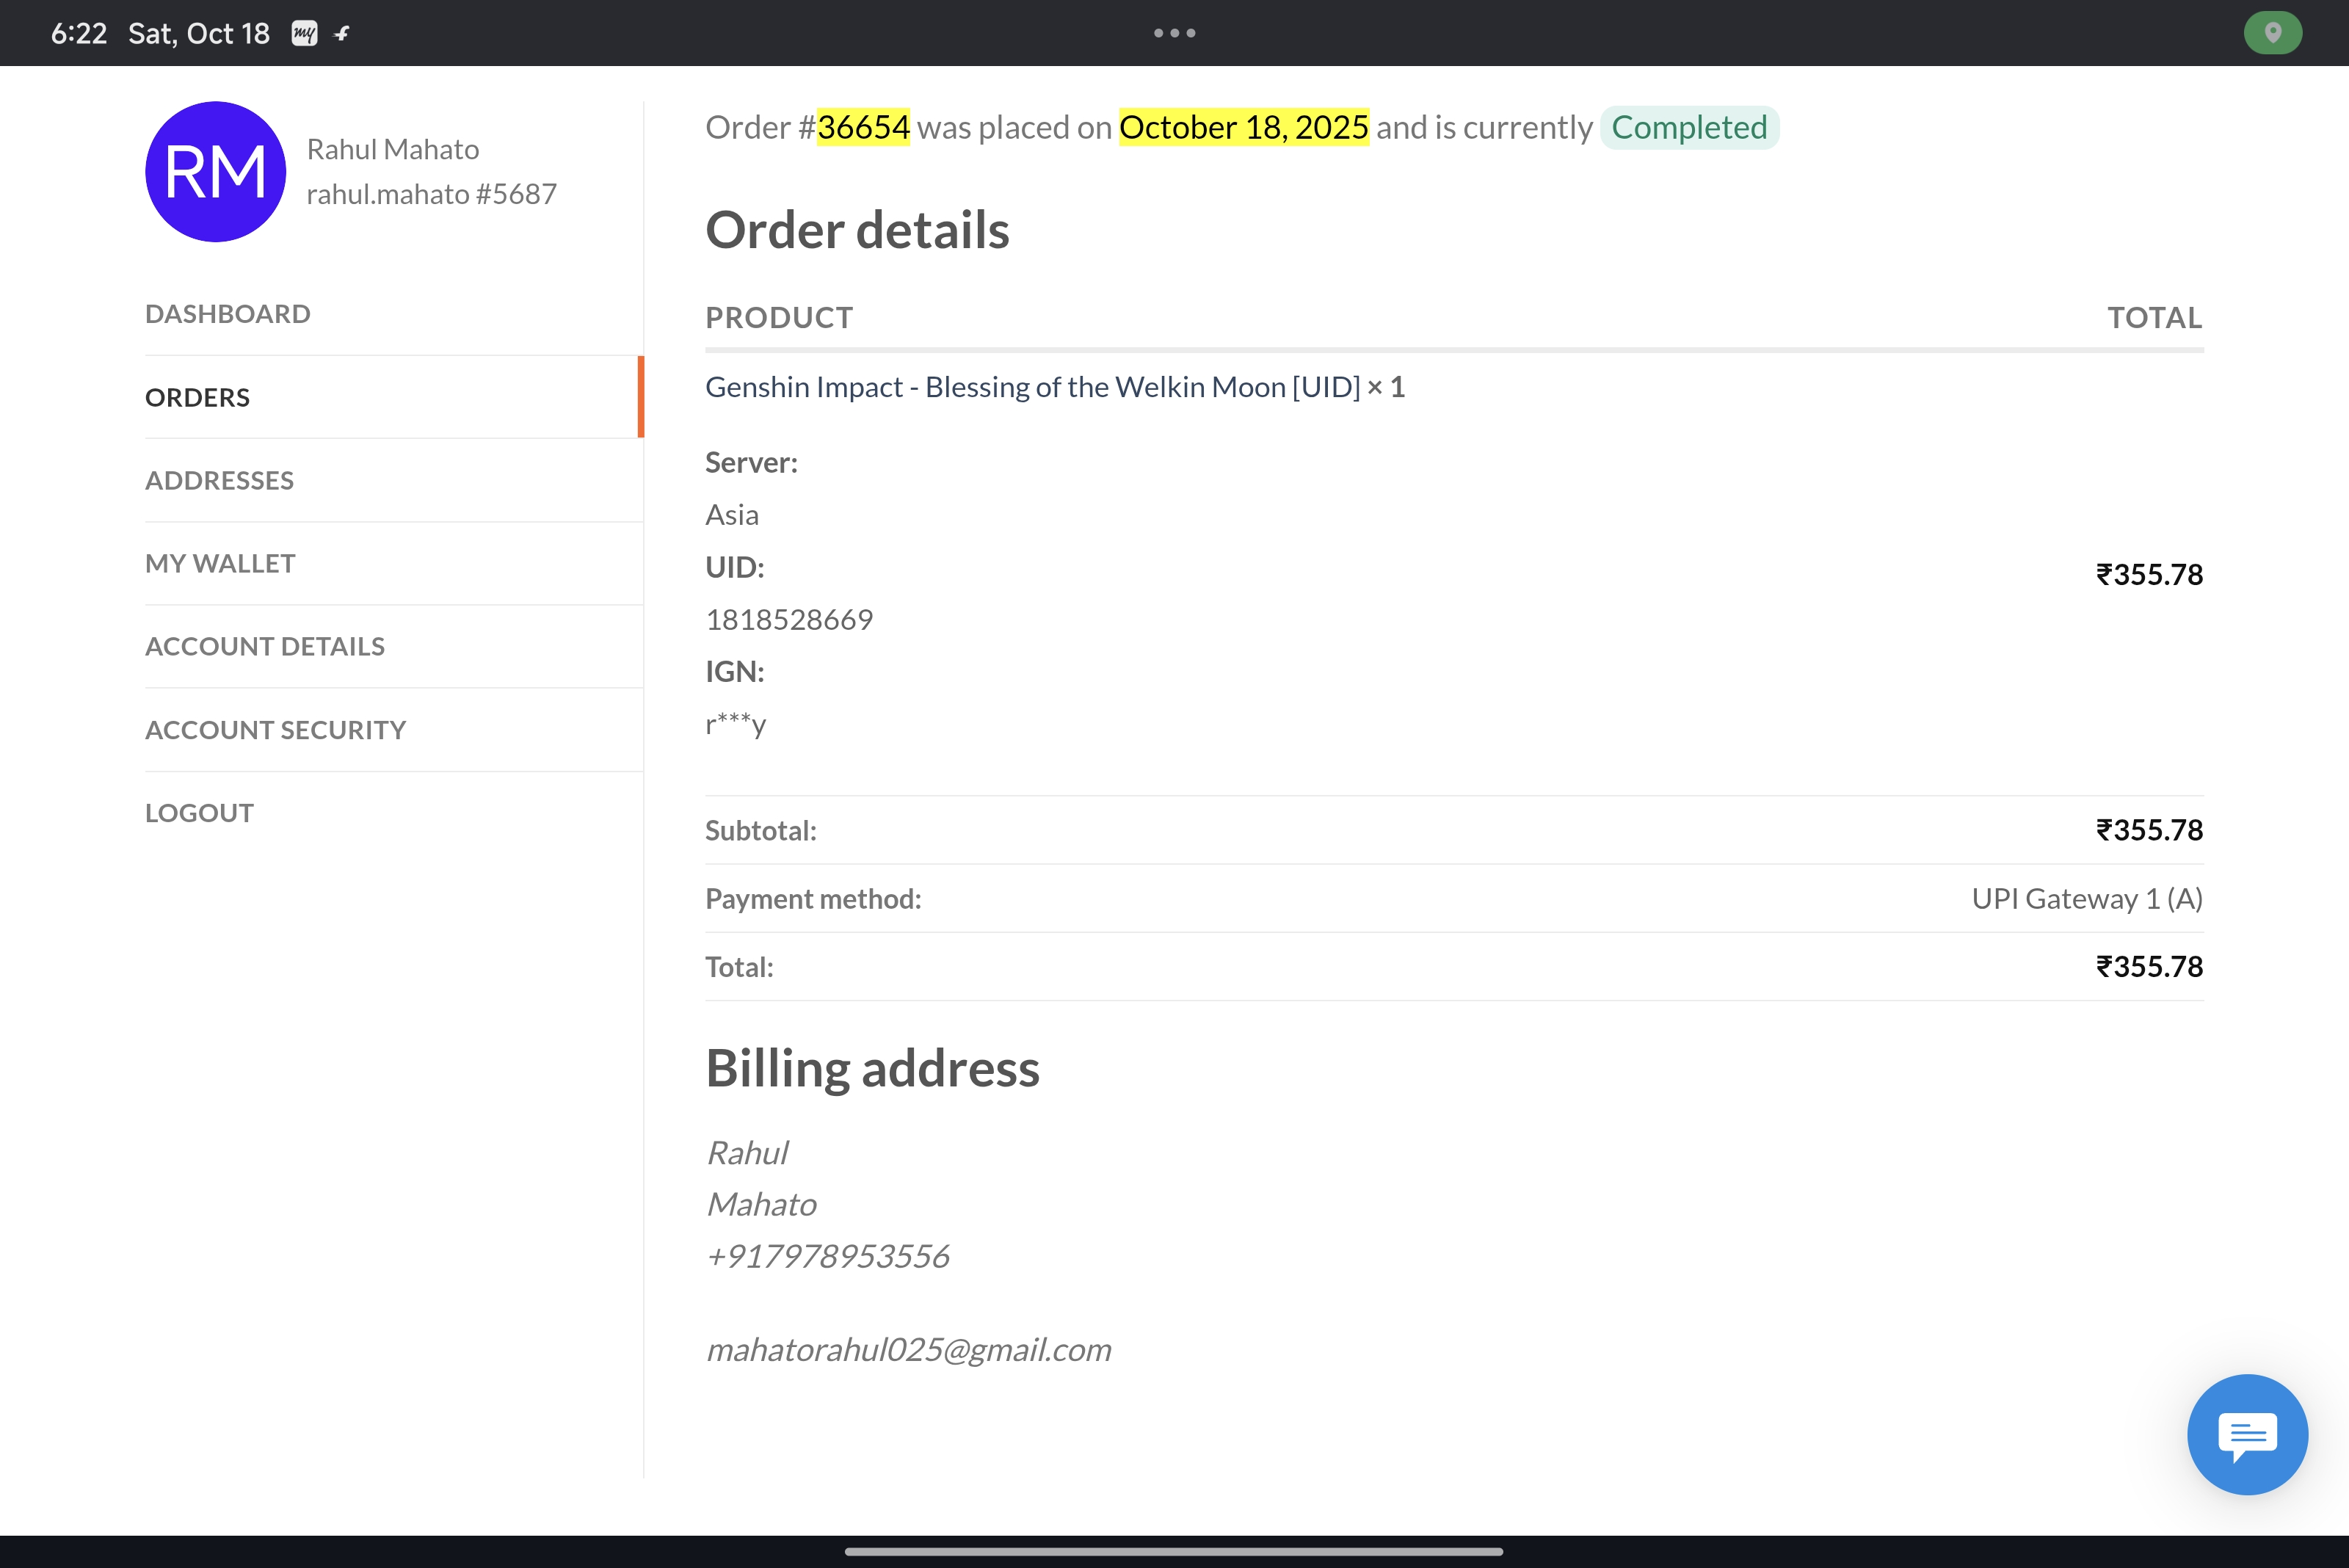Select the Orders sidebar item
Screen dimensions: 2349x1568
[198, 397]
